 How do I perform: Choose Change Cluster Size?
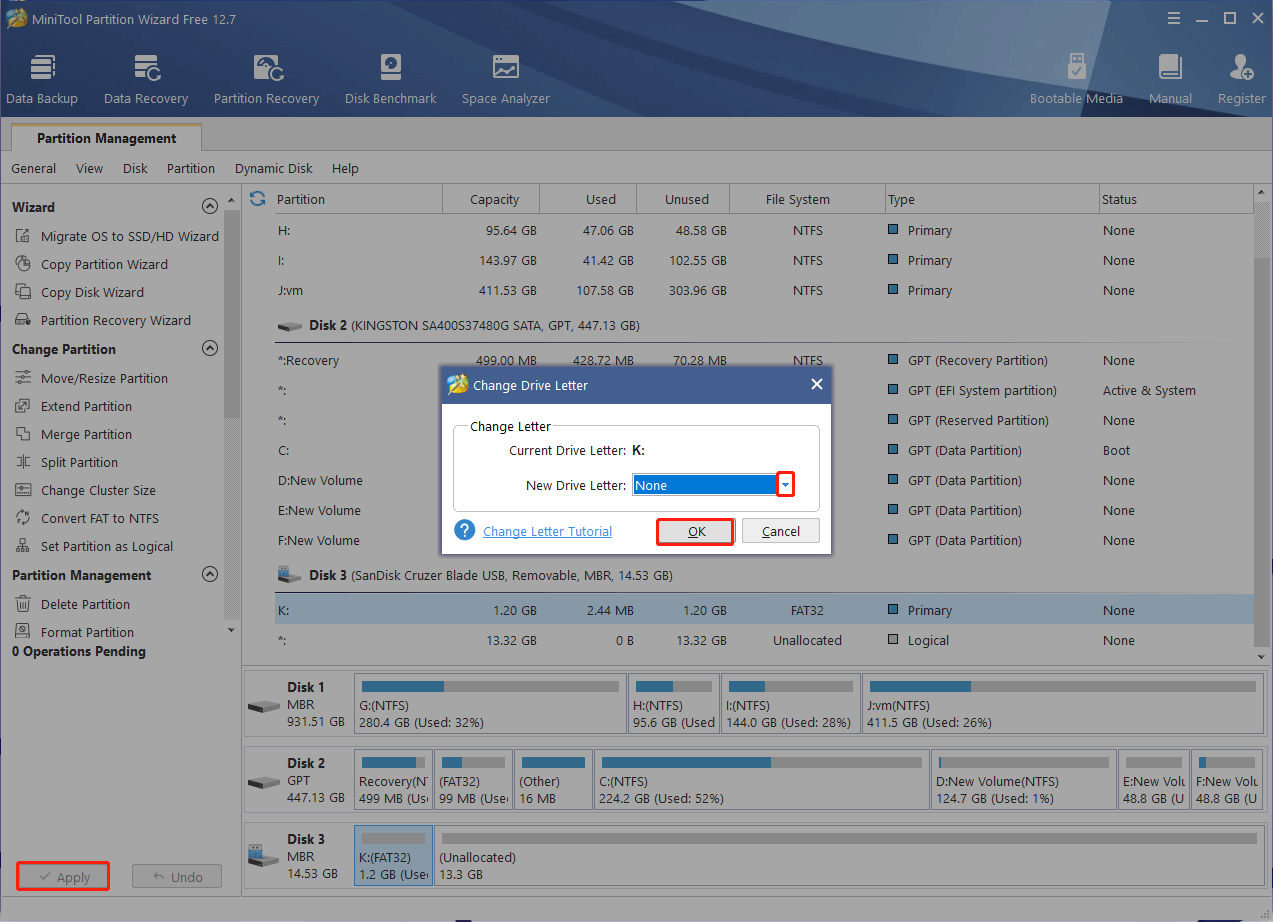86,491
